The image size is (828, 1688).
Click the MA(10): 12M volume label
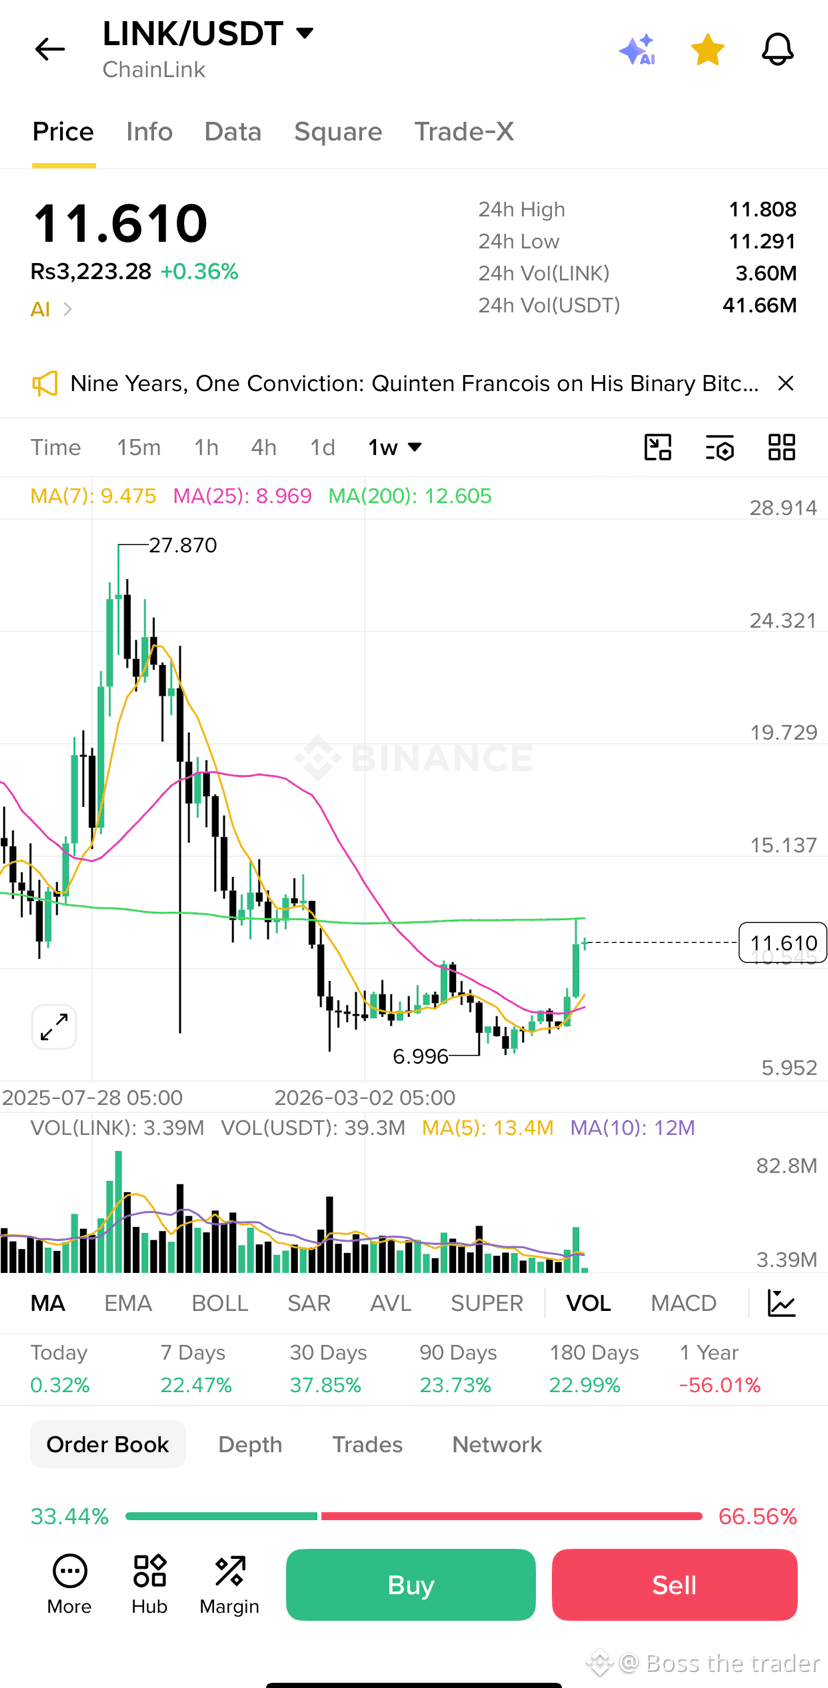click(632, 1128)
